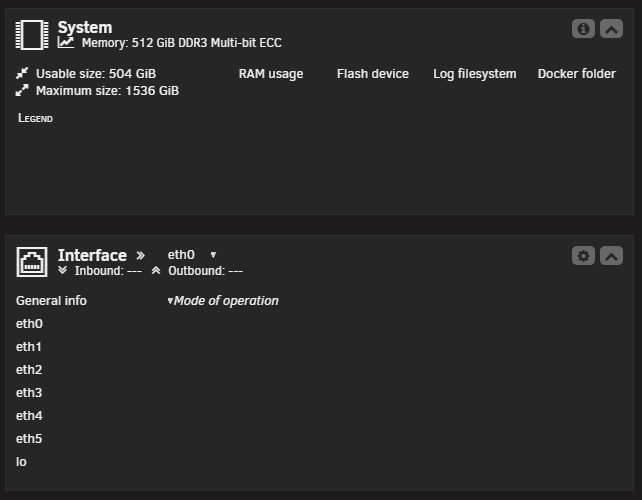Click the Interface ethernet port icon

pyautogui.click(x=32, y=262)
